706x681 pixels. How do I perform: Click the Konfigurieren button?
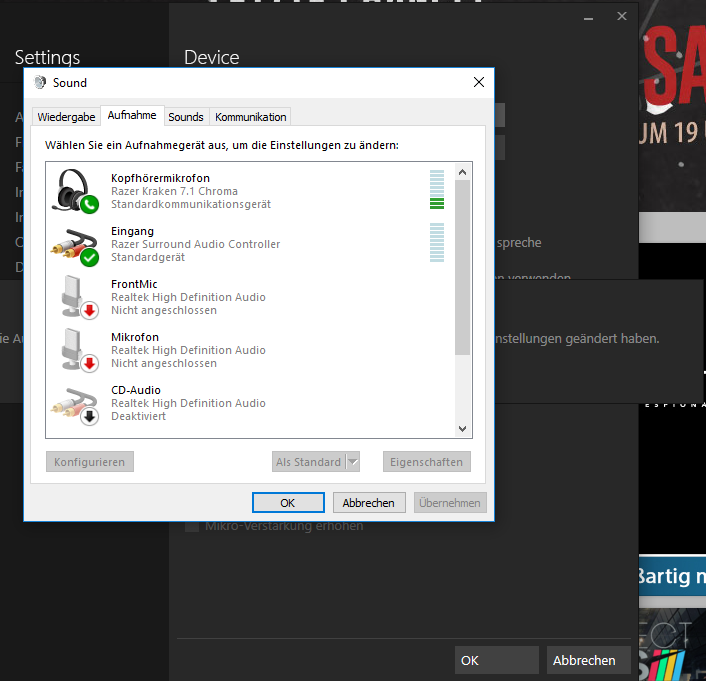pyautogui.click(x=90, y=462)
